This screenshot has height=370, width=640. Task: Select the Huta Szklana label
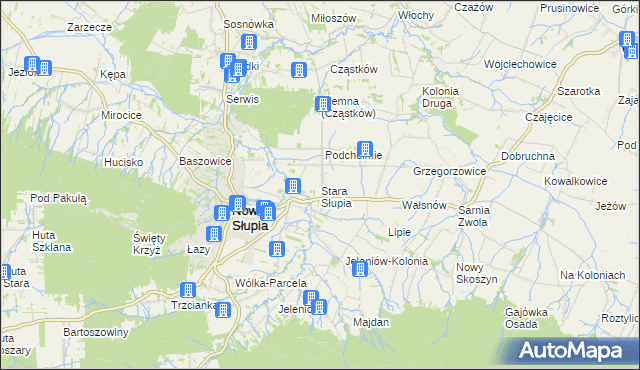(52, 241)
